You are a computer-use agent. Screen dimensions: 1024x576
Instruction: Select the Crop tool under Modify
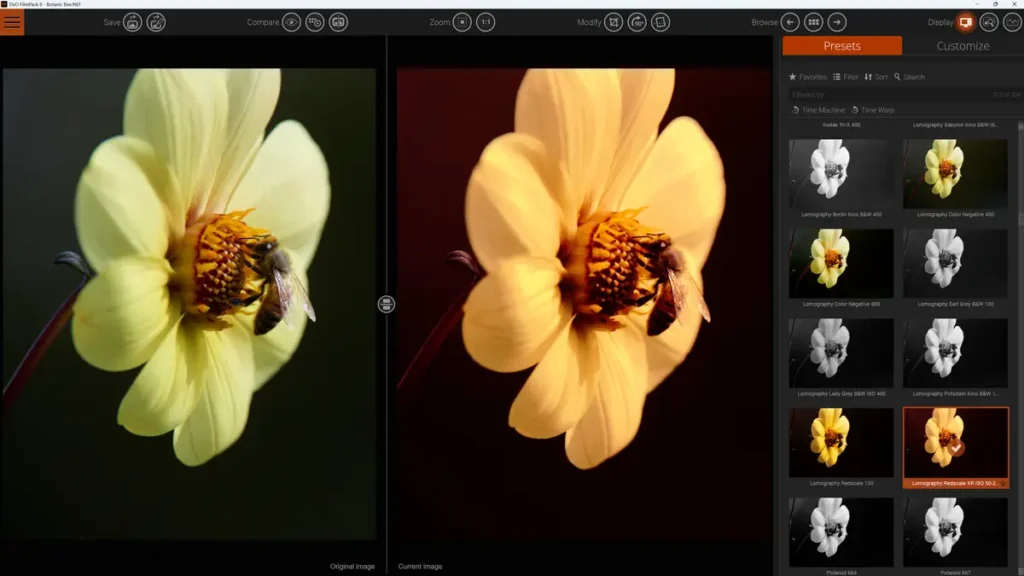(614, 22)
